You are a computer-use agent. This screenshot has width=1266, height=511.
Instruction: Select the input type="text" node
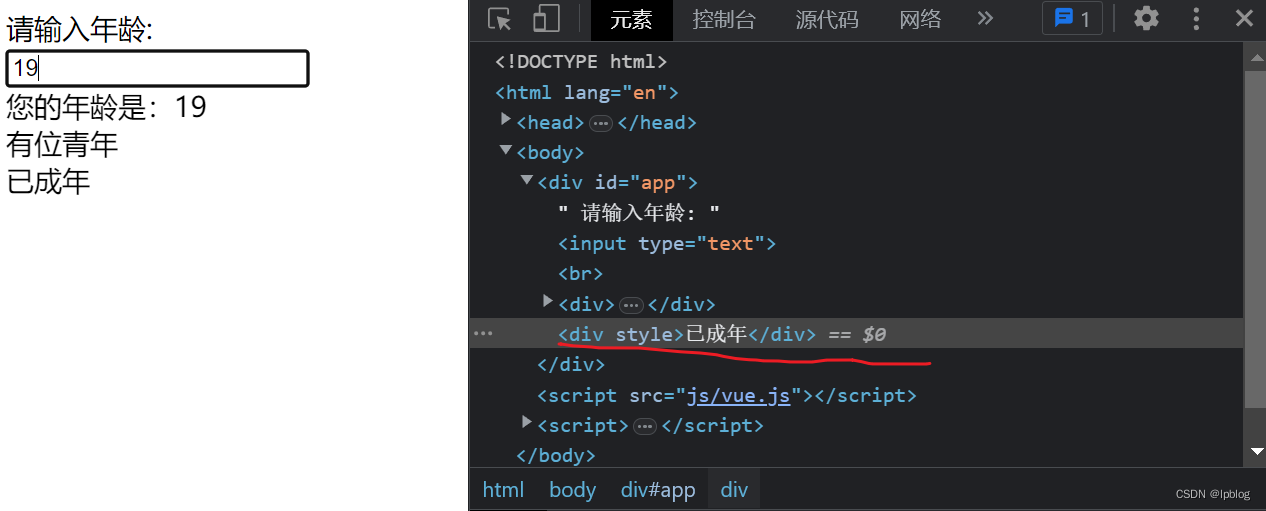(x=667, y=243)
